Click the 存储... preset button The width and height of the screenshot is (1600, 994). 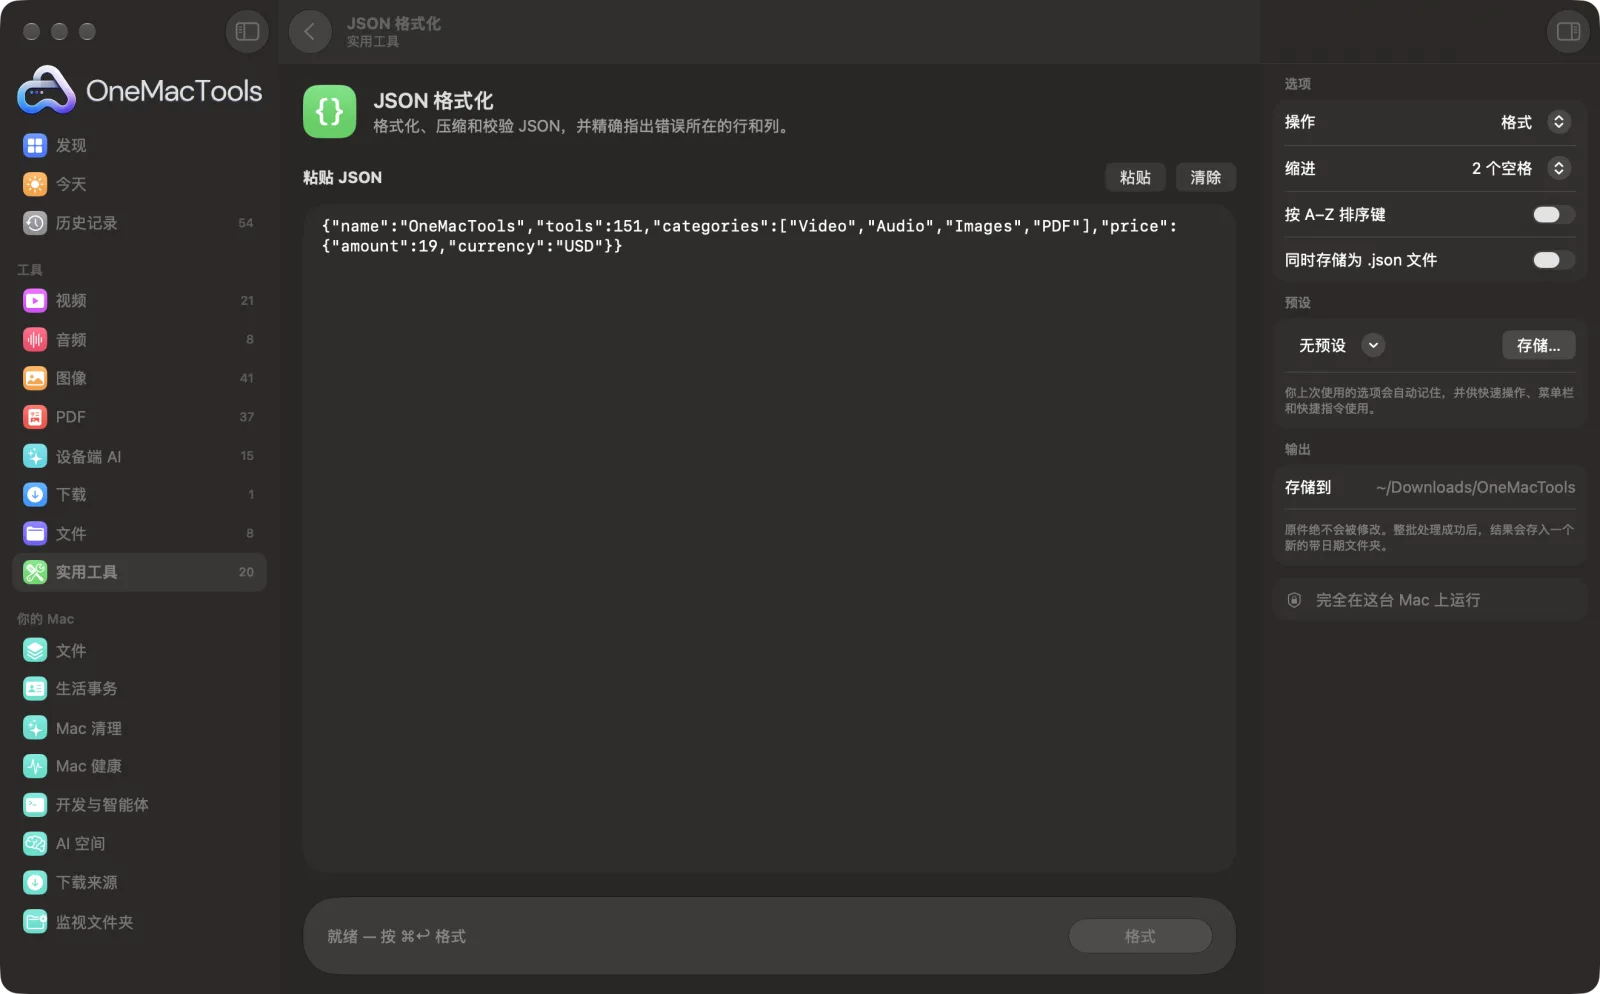pos(1538,345)
